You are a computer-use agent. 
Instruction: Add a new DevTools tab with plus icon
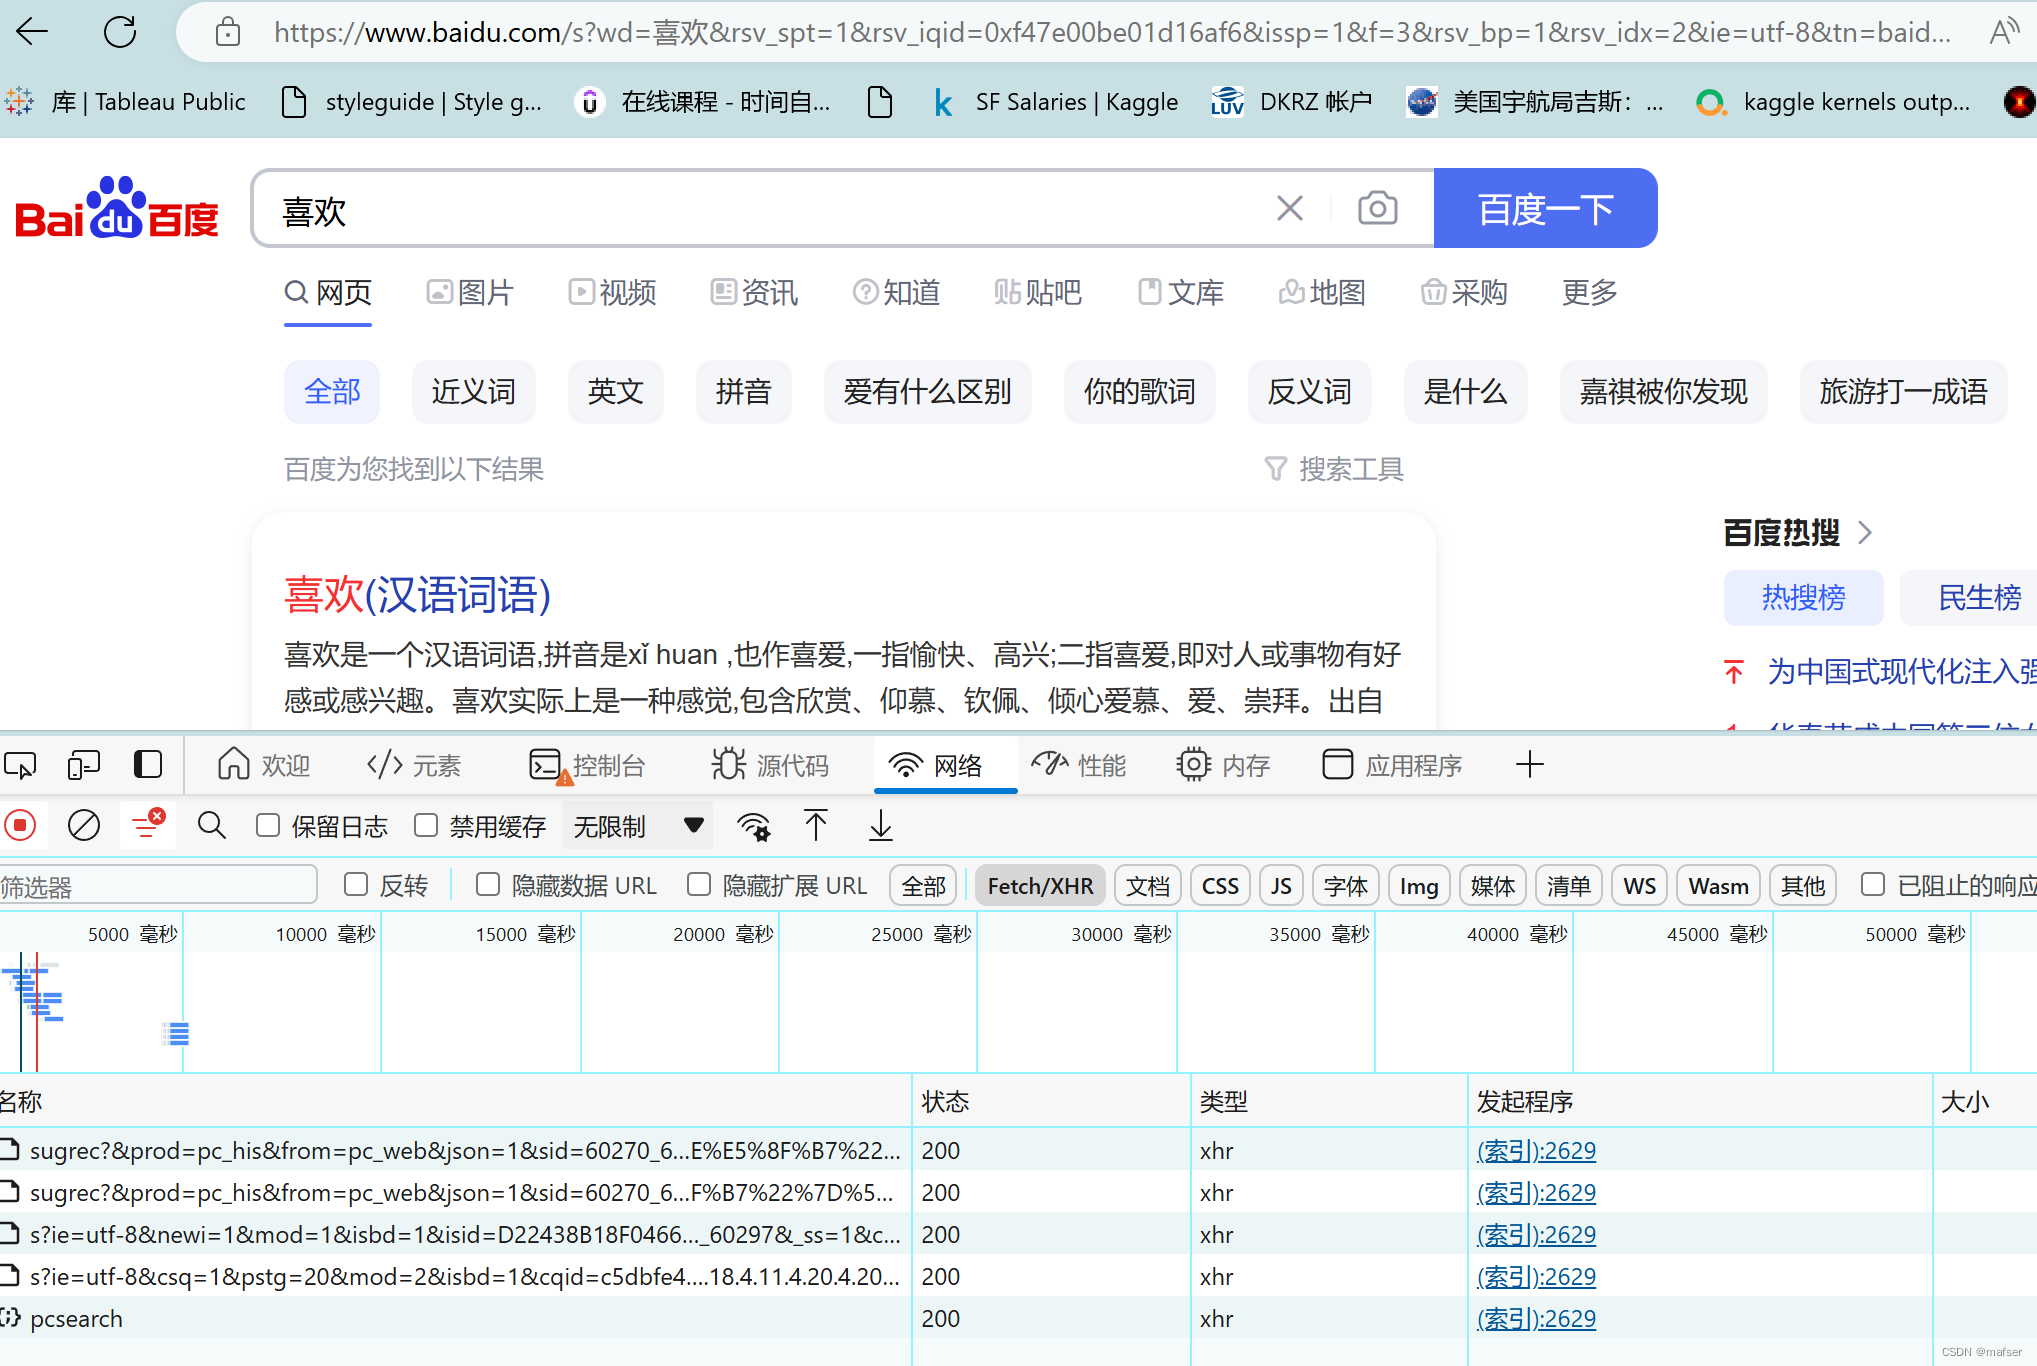[x=1530, y=766]
